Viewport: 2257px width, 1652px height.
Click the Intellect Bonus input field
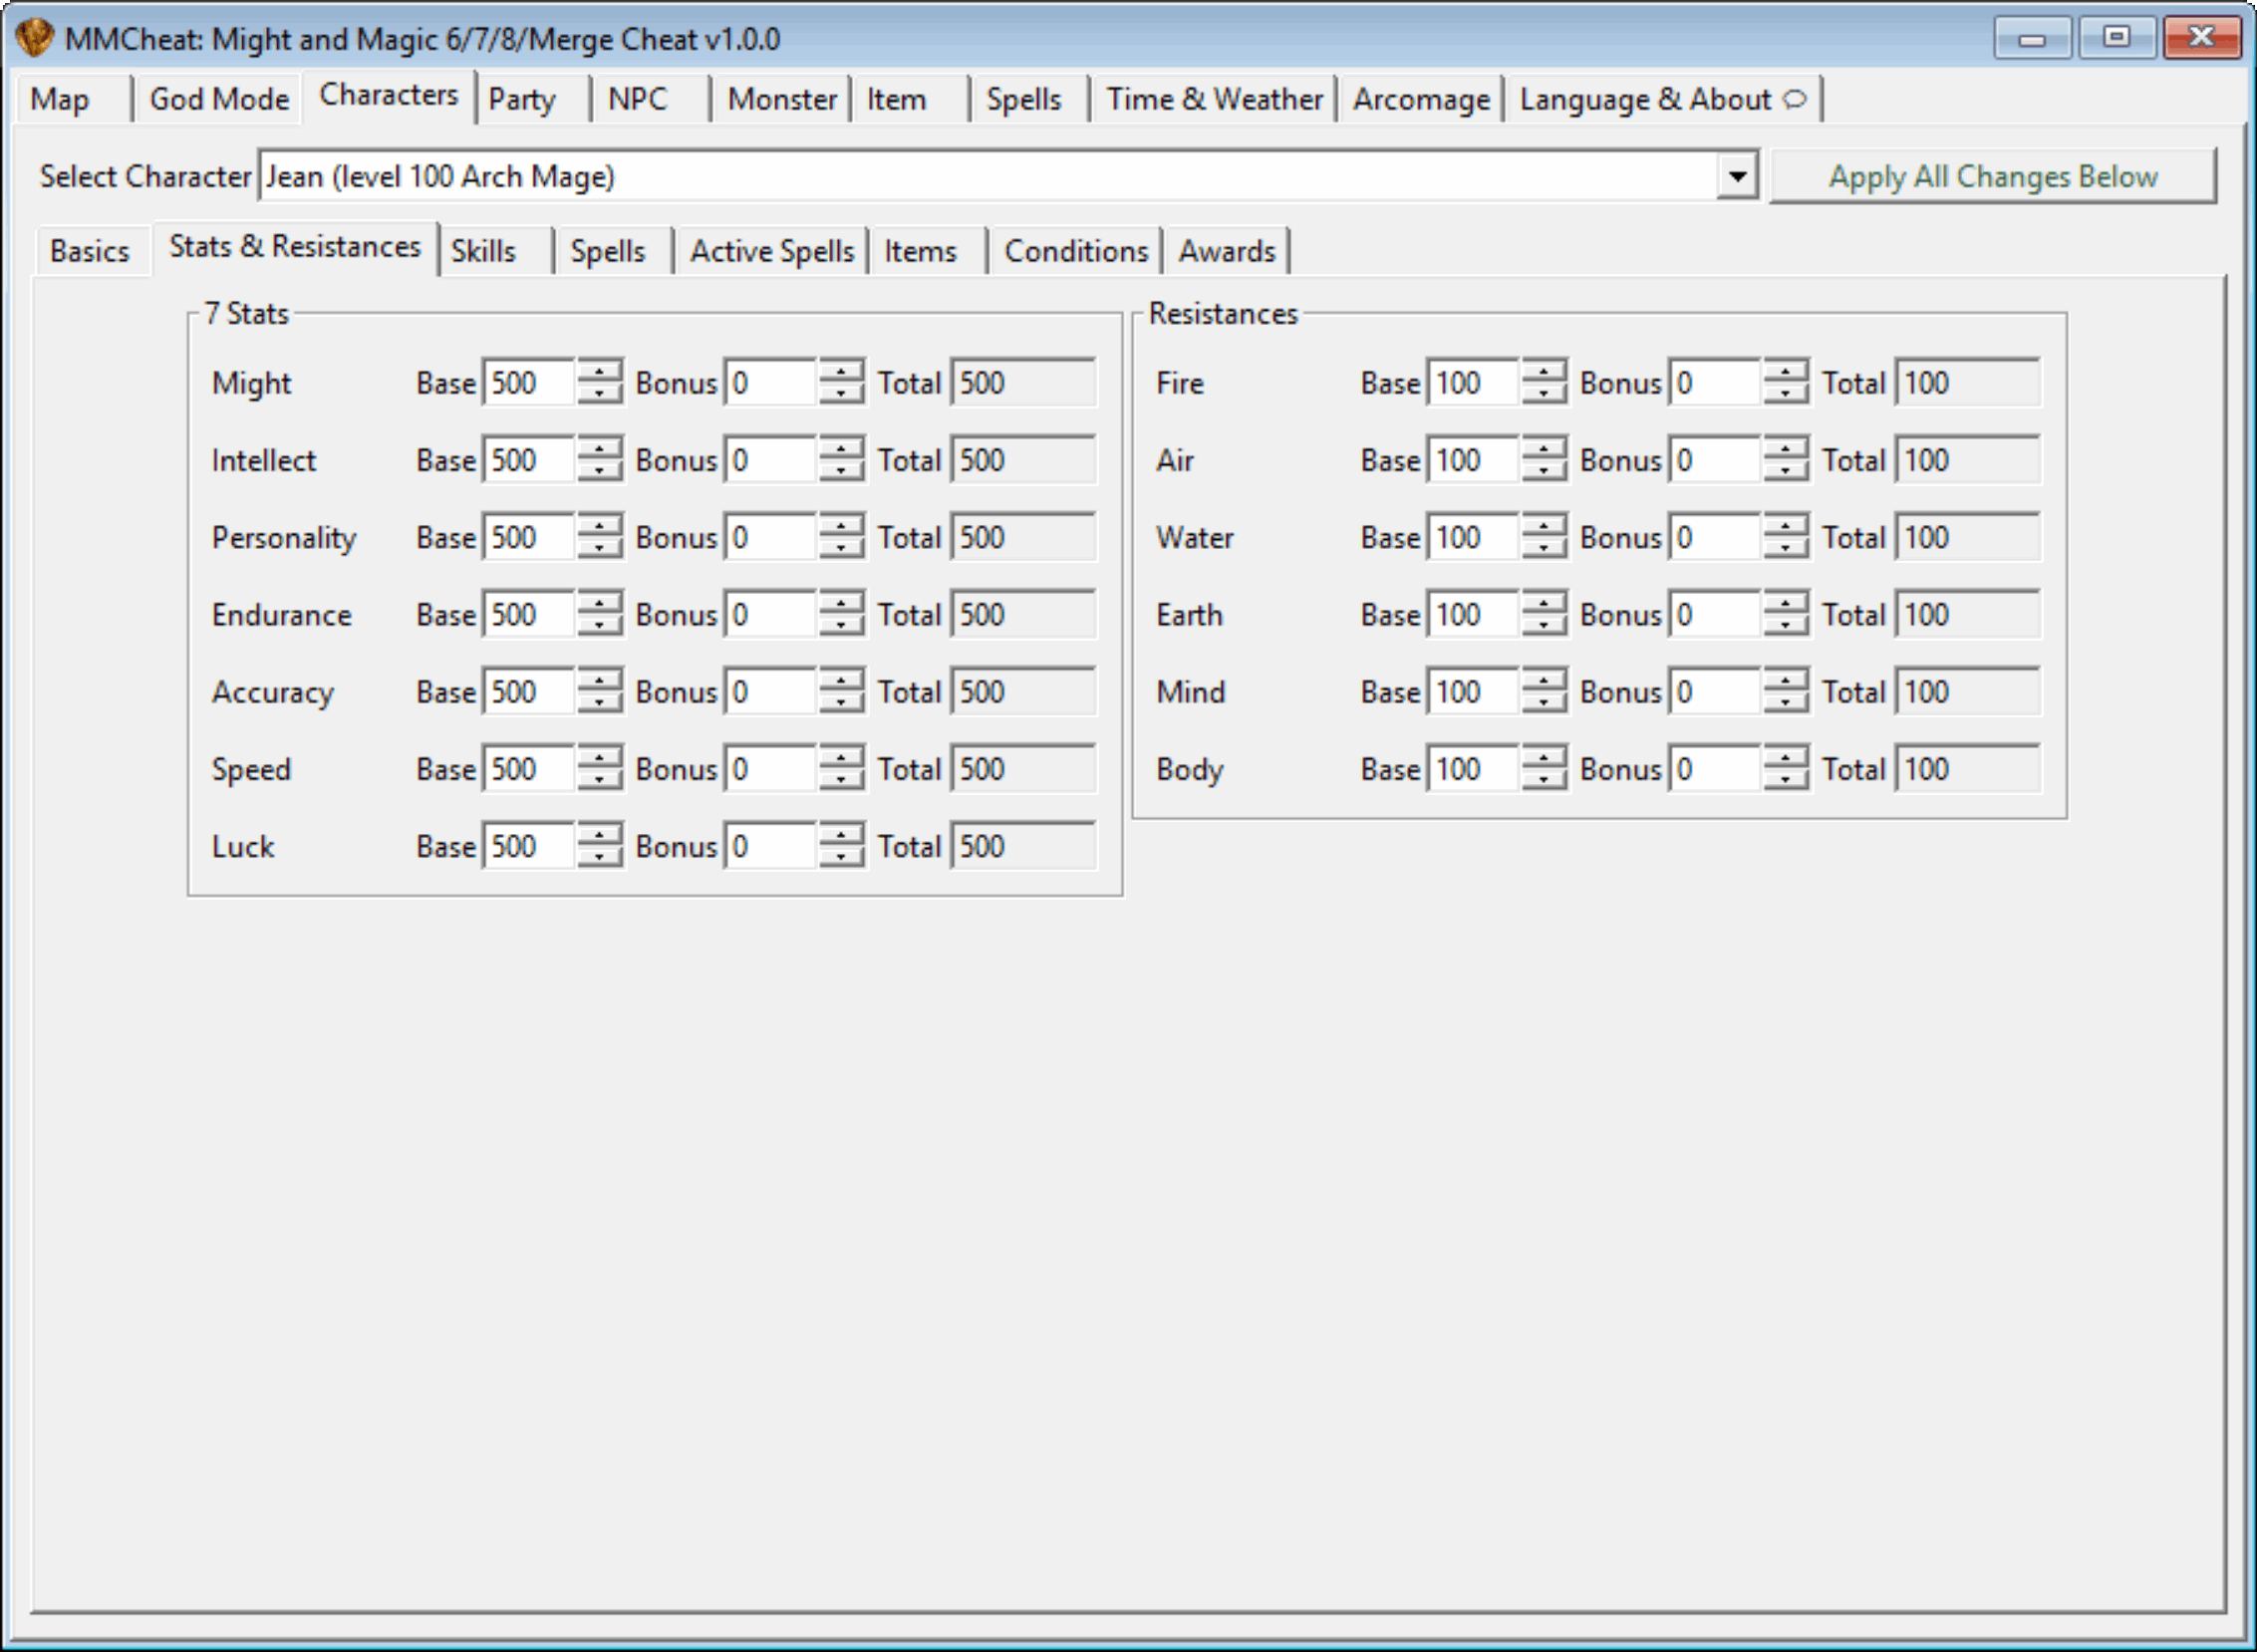click(x=771, y=460)
